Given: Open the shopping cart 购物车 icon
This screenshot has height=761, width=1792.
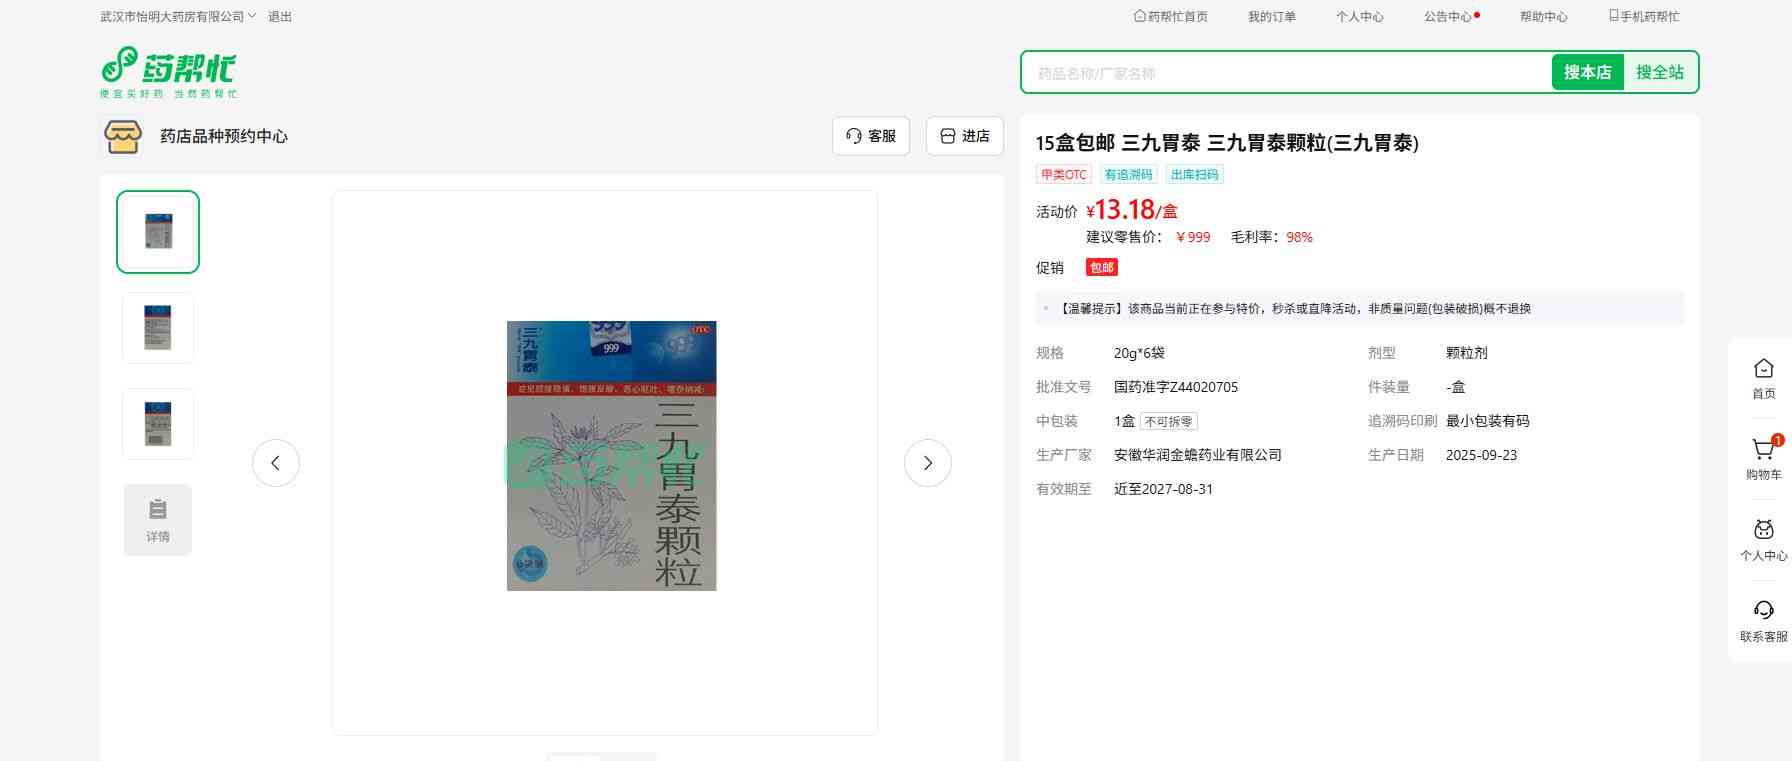Looking at the screenshot, I should (1763, 450).
